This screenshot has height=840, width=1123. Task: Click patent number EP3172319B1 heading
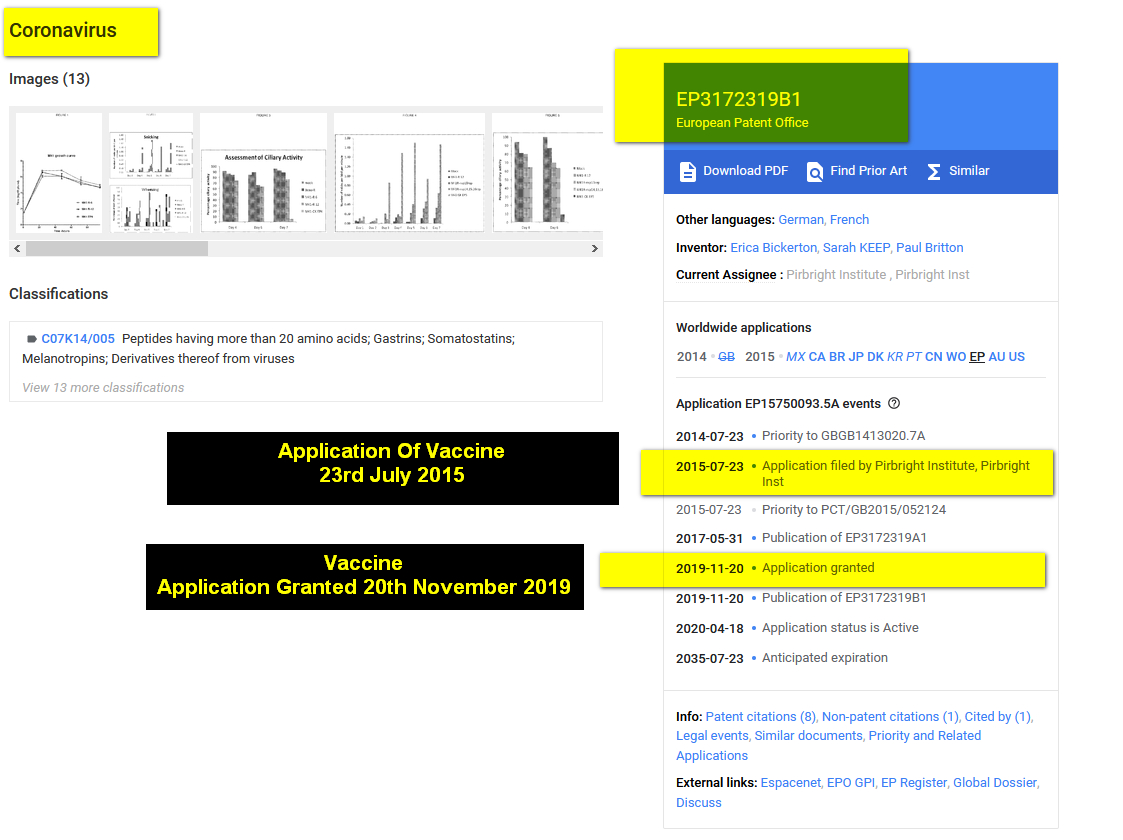(x=738, y=100)
